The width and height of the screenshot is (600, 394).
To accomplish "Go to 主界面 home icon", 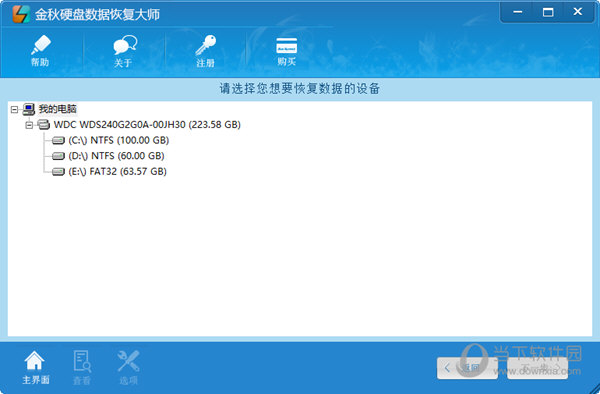I will pyautogui.click(x=35, y=368).
